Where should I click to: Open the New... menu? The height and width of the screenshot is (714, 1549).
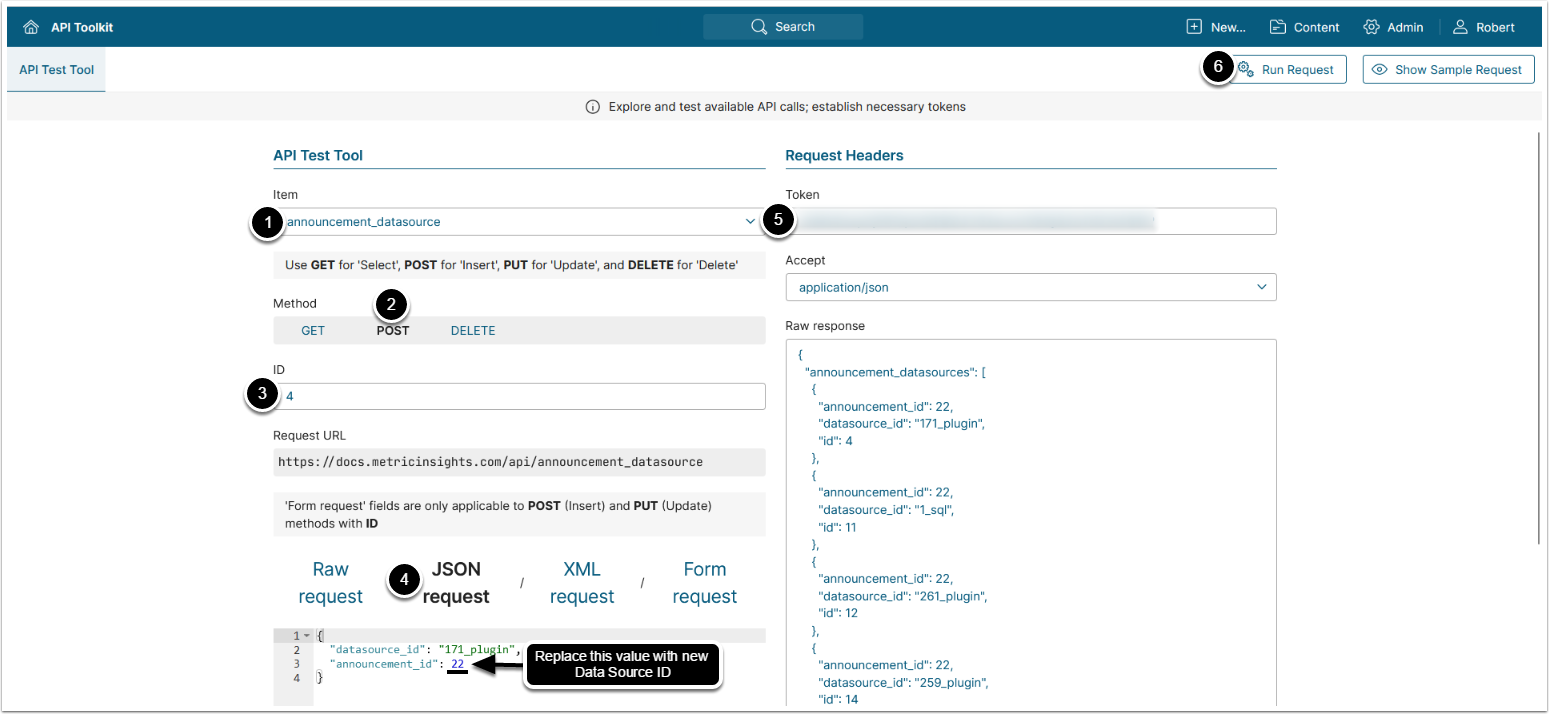[x=1216, y=27]
